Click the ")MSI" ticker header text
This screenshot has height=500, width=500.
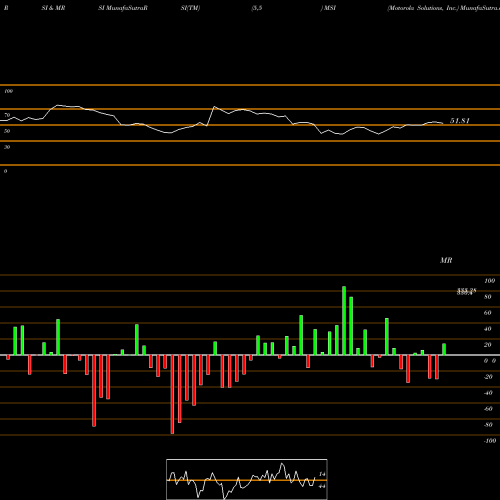tap(328, 8)
